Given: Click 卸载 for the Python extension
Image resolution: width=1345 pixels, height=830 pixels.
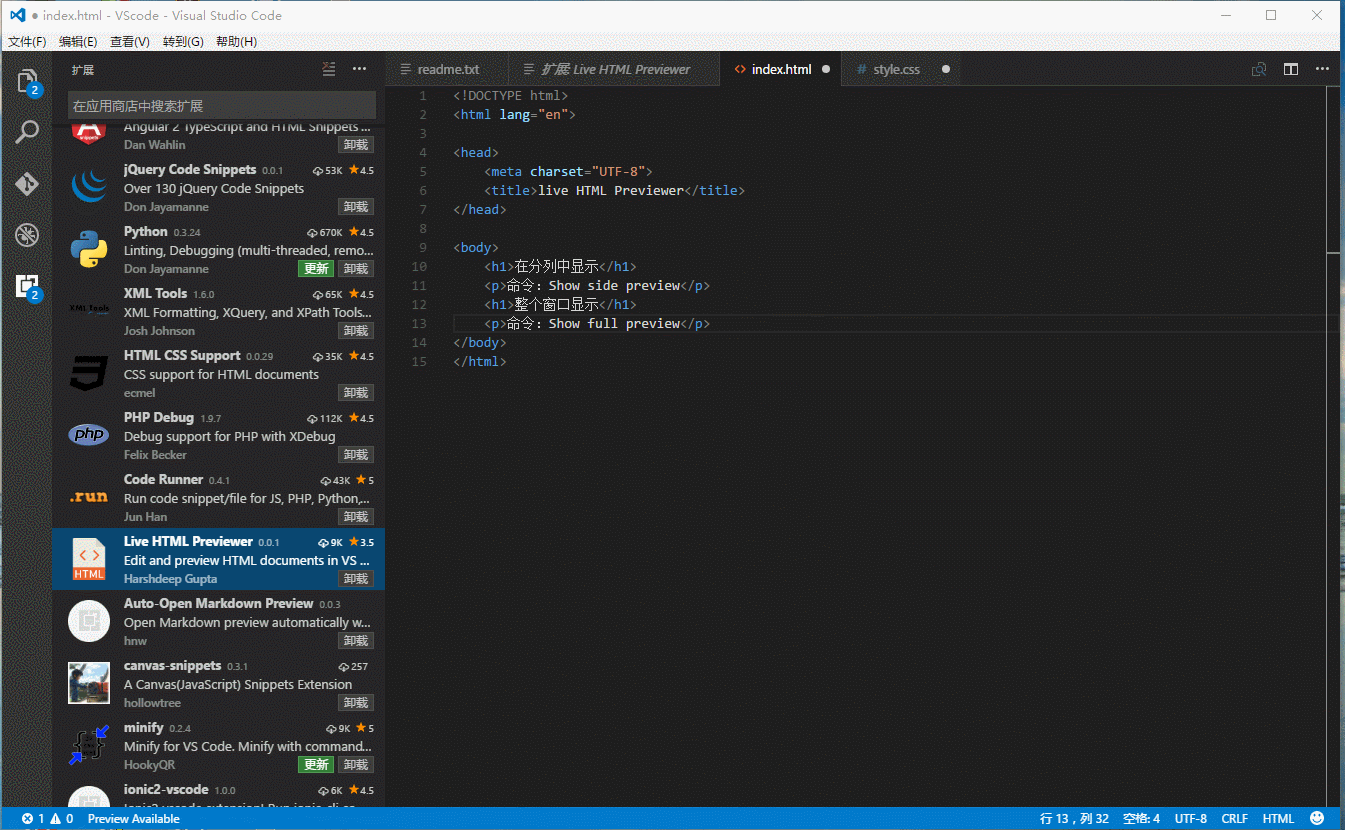Looking at the screenshot, I should pos(355,269).
